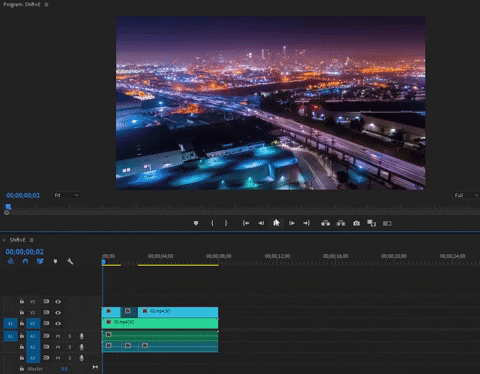Click the Mark In bracket button
480x374 pixels.
click(212, 223)
